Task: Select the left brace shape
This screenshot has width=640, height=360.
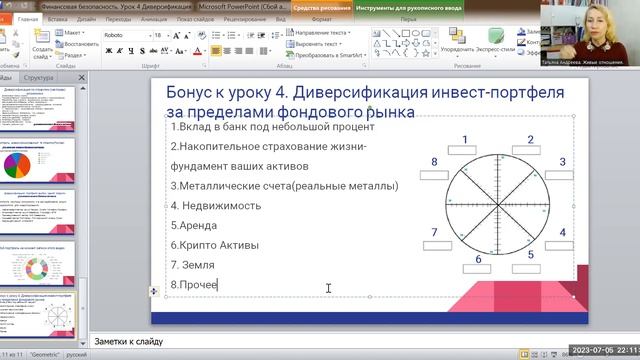Action: pyautogui.click(x=406, y=53)
